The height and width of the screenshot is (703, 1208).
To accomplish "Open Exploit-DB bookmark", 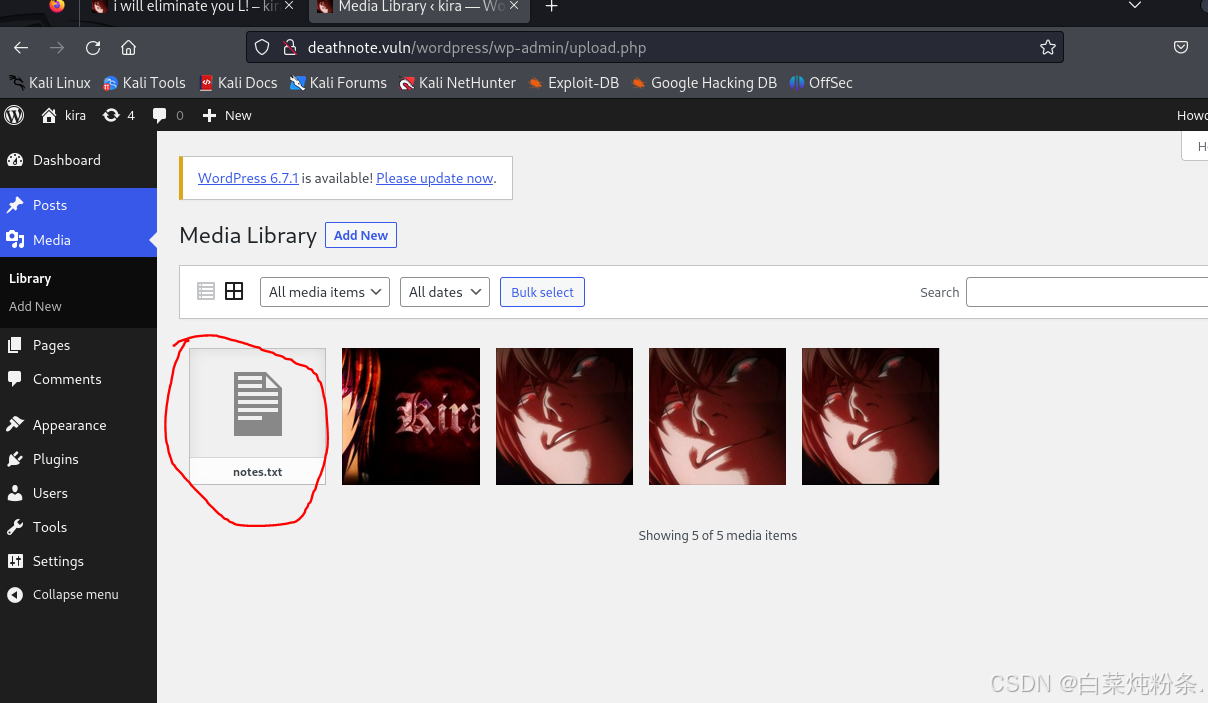I will (x=574, y=83).
